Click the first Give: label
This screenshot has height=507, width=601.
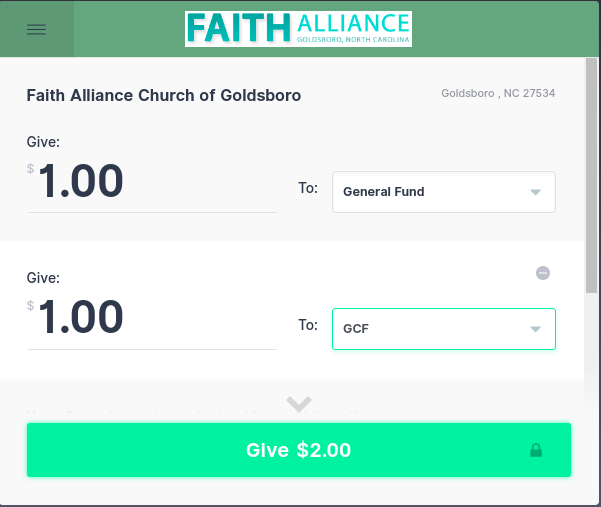[43, 142]
